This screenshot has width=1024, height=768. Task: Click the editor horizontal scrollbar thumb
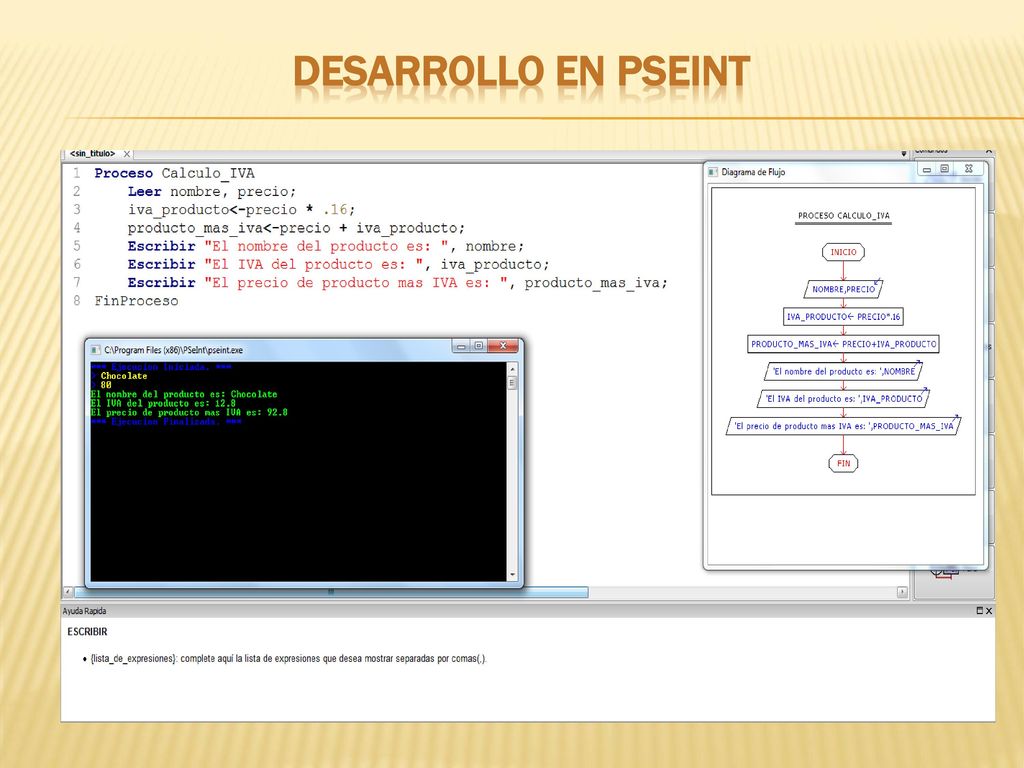tap(331, 592)
